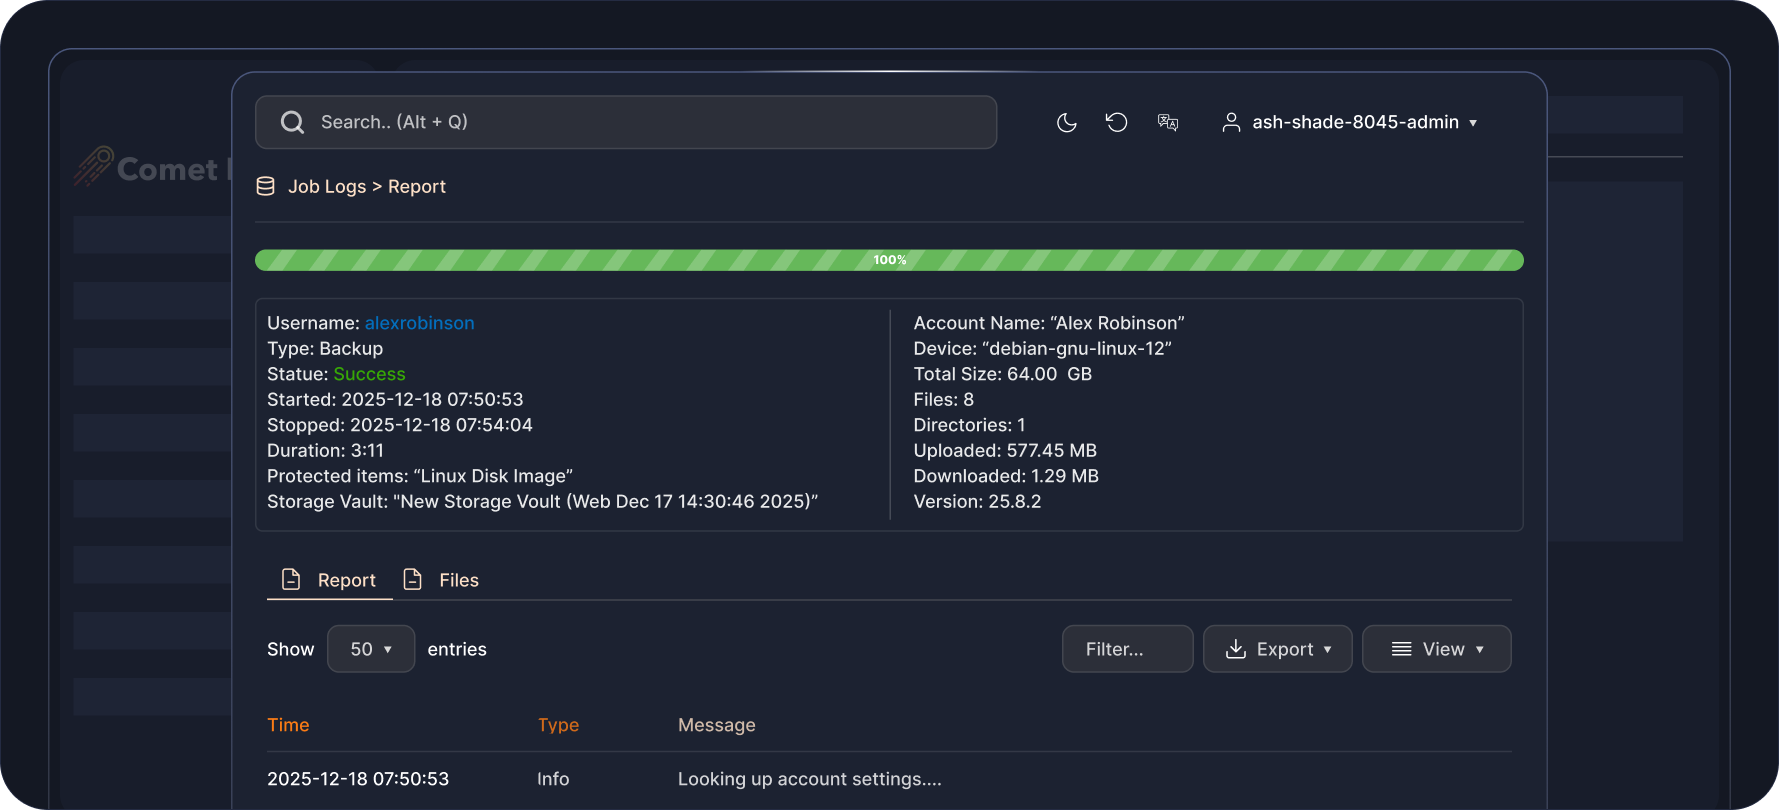Click 'Type: Backup' text

(x=325, y=348)
